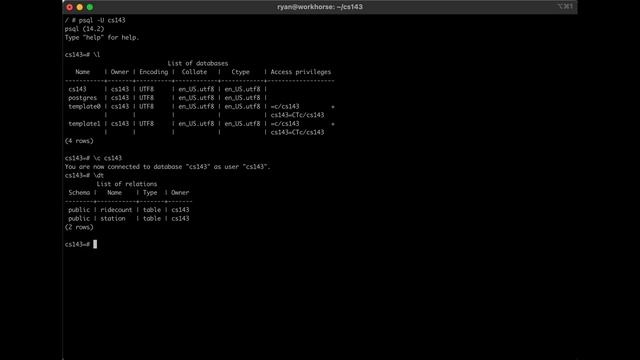
Task: Click '=c/cs143' in the template1 row
Action: coord(285,123)
